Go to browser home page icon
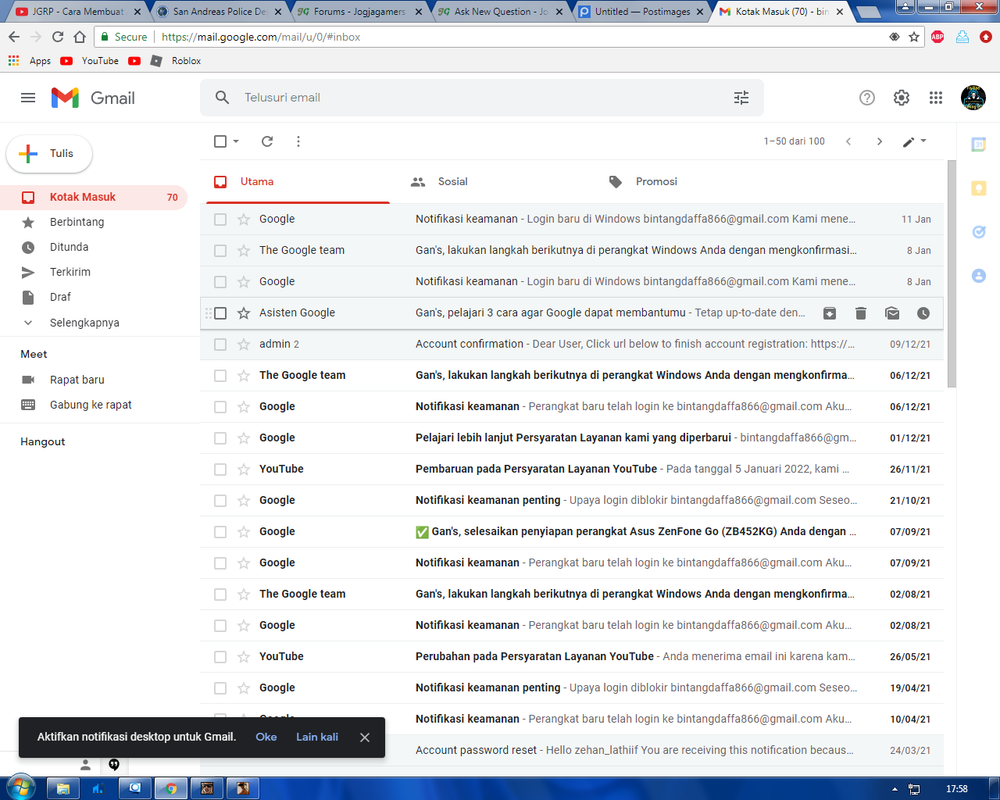Image resolution: width=1000 pixels, height=800 pixels. coord(80,37)
